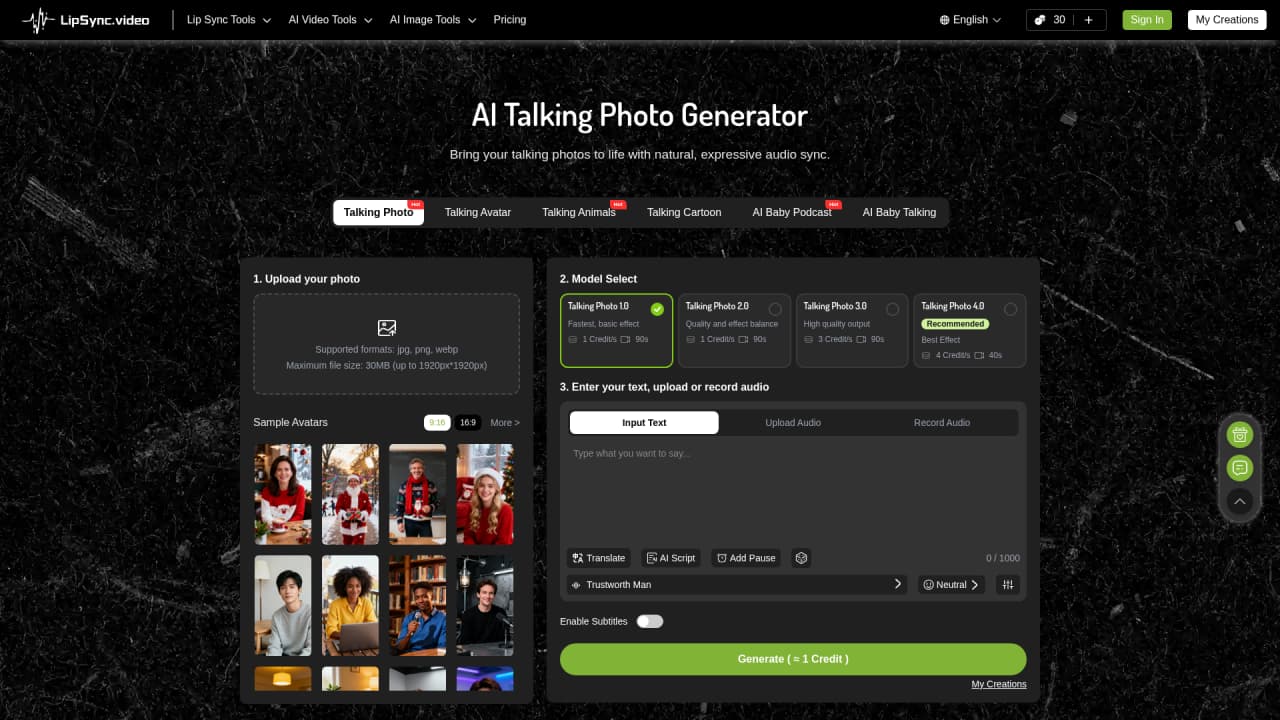The image size is (1280, 720).
Task: Click the Generate 1 Credit button
Action: pos(793,659)
